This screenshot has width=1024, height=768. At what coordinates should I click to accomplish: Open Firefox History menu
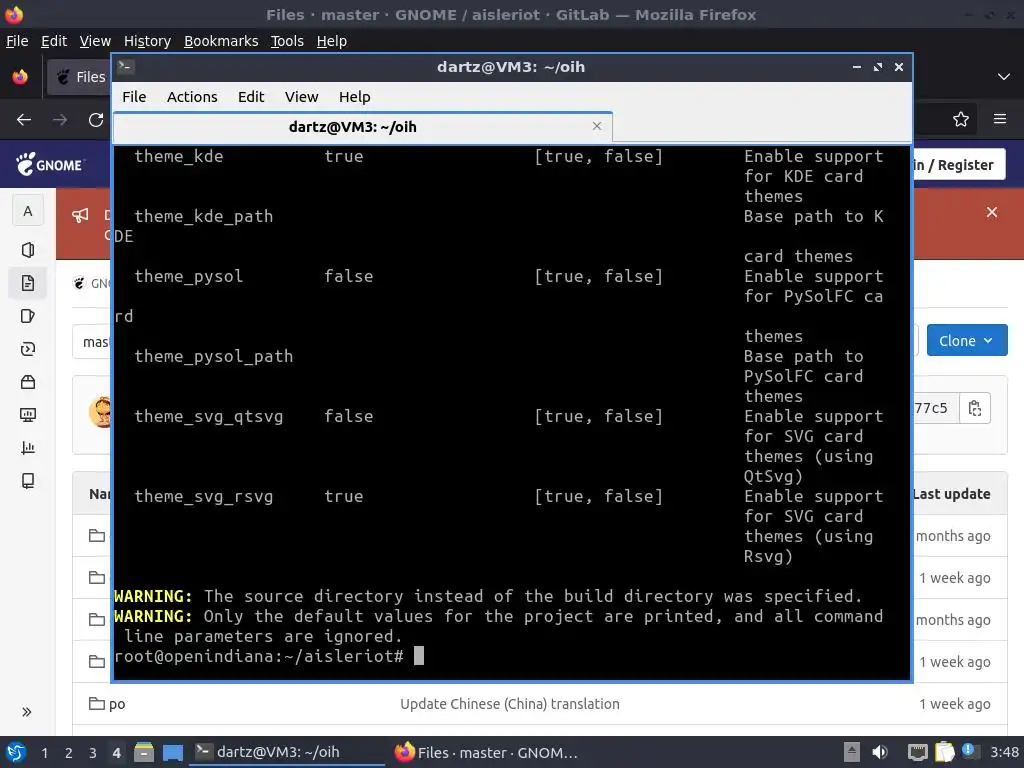pos(147,41)
